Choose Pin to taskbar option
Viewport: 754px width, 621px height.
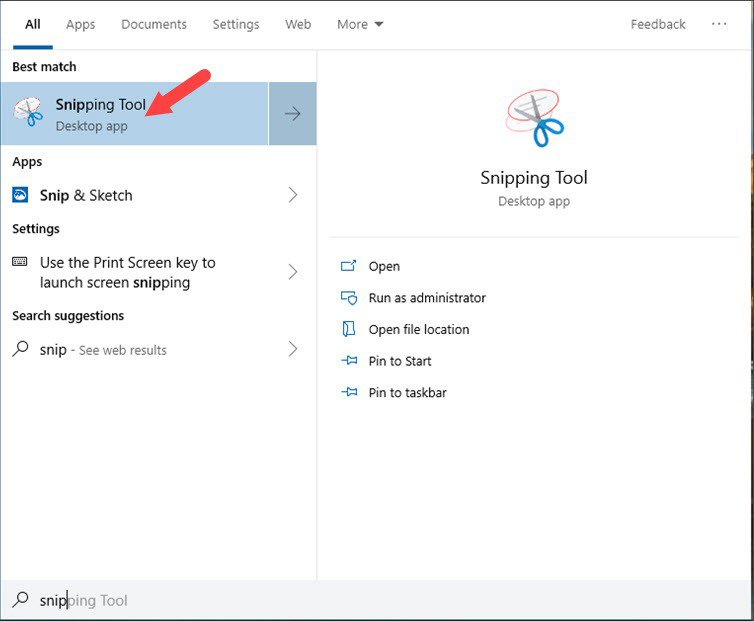tap(407, 393)
